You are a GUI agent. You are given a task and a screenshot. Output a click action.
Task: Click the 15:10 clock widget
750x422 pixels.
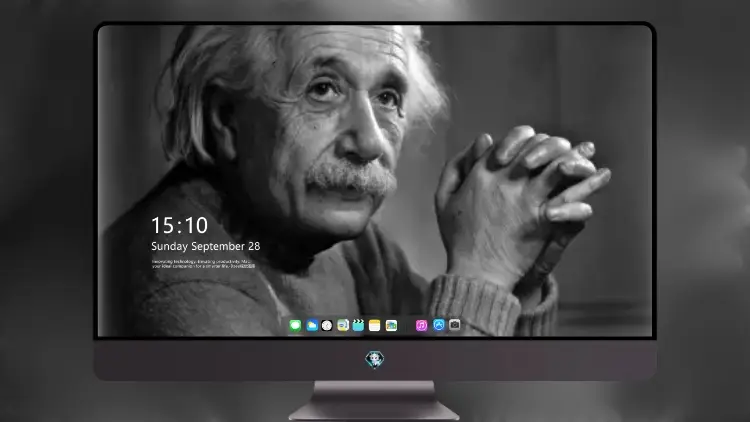click(179, 225)
